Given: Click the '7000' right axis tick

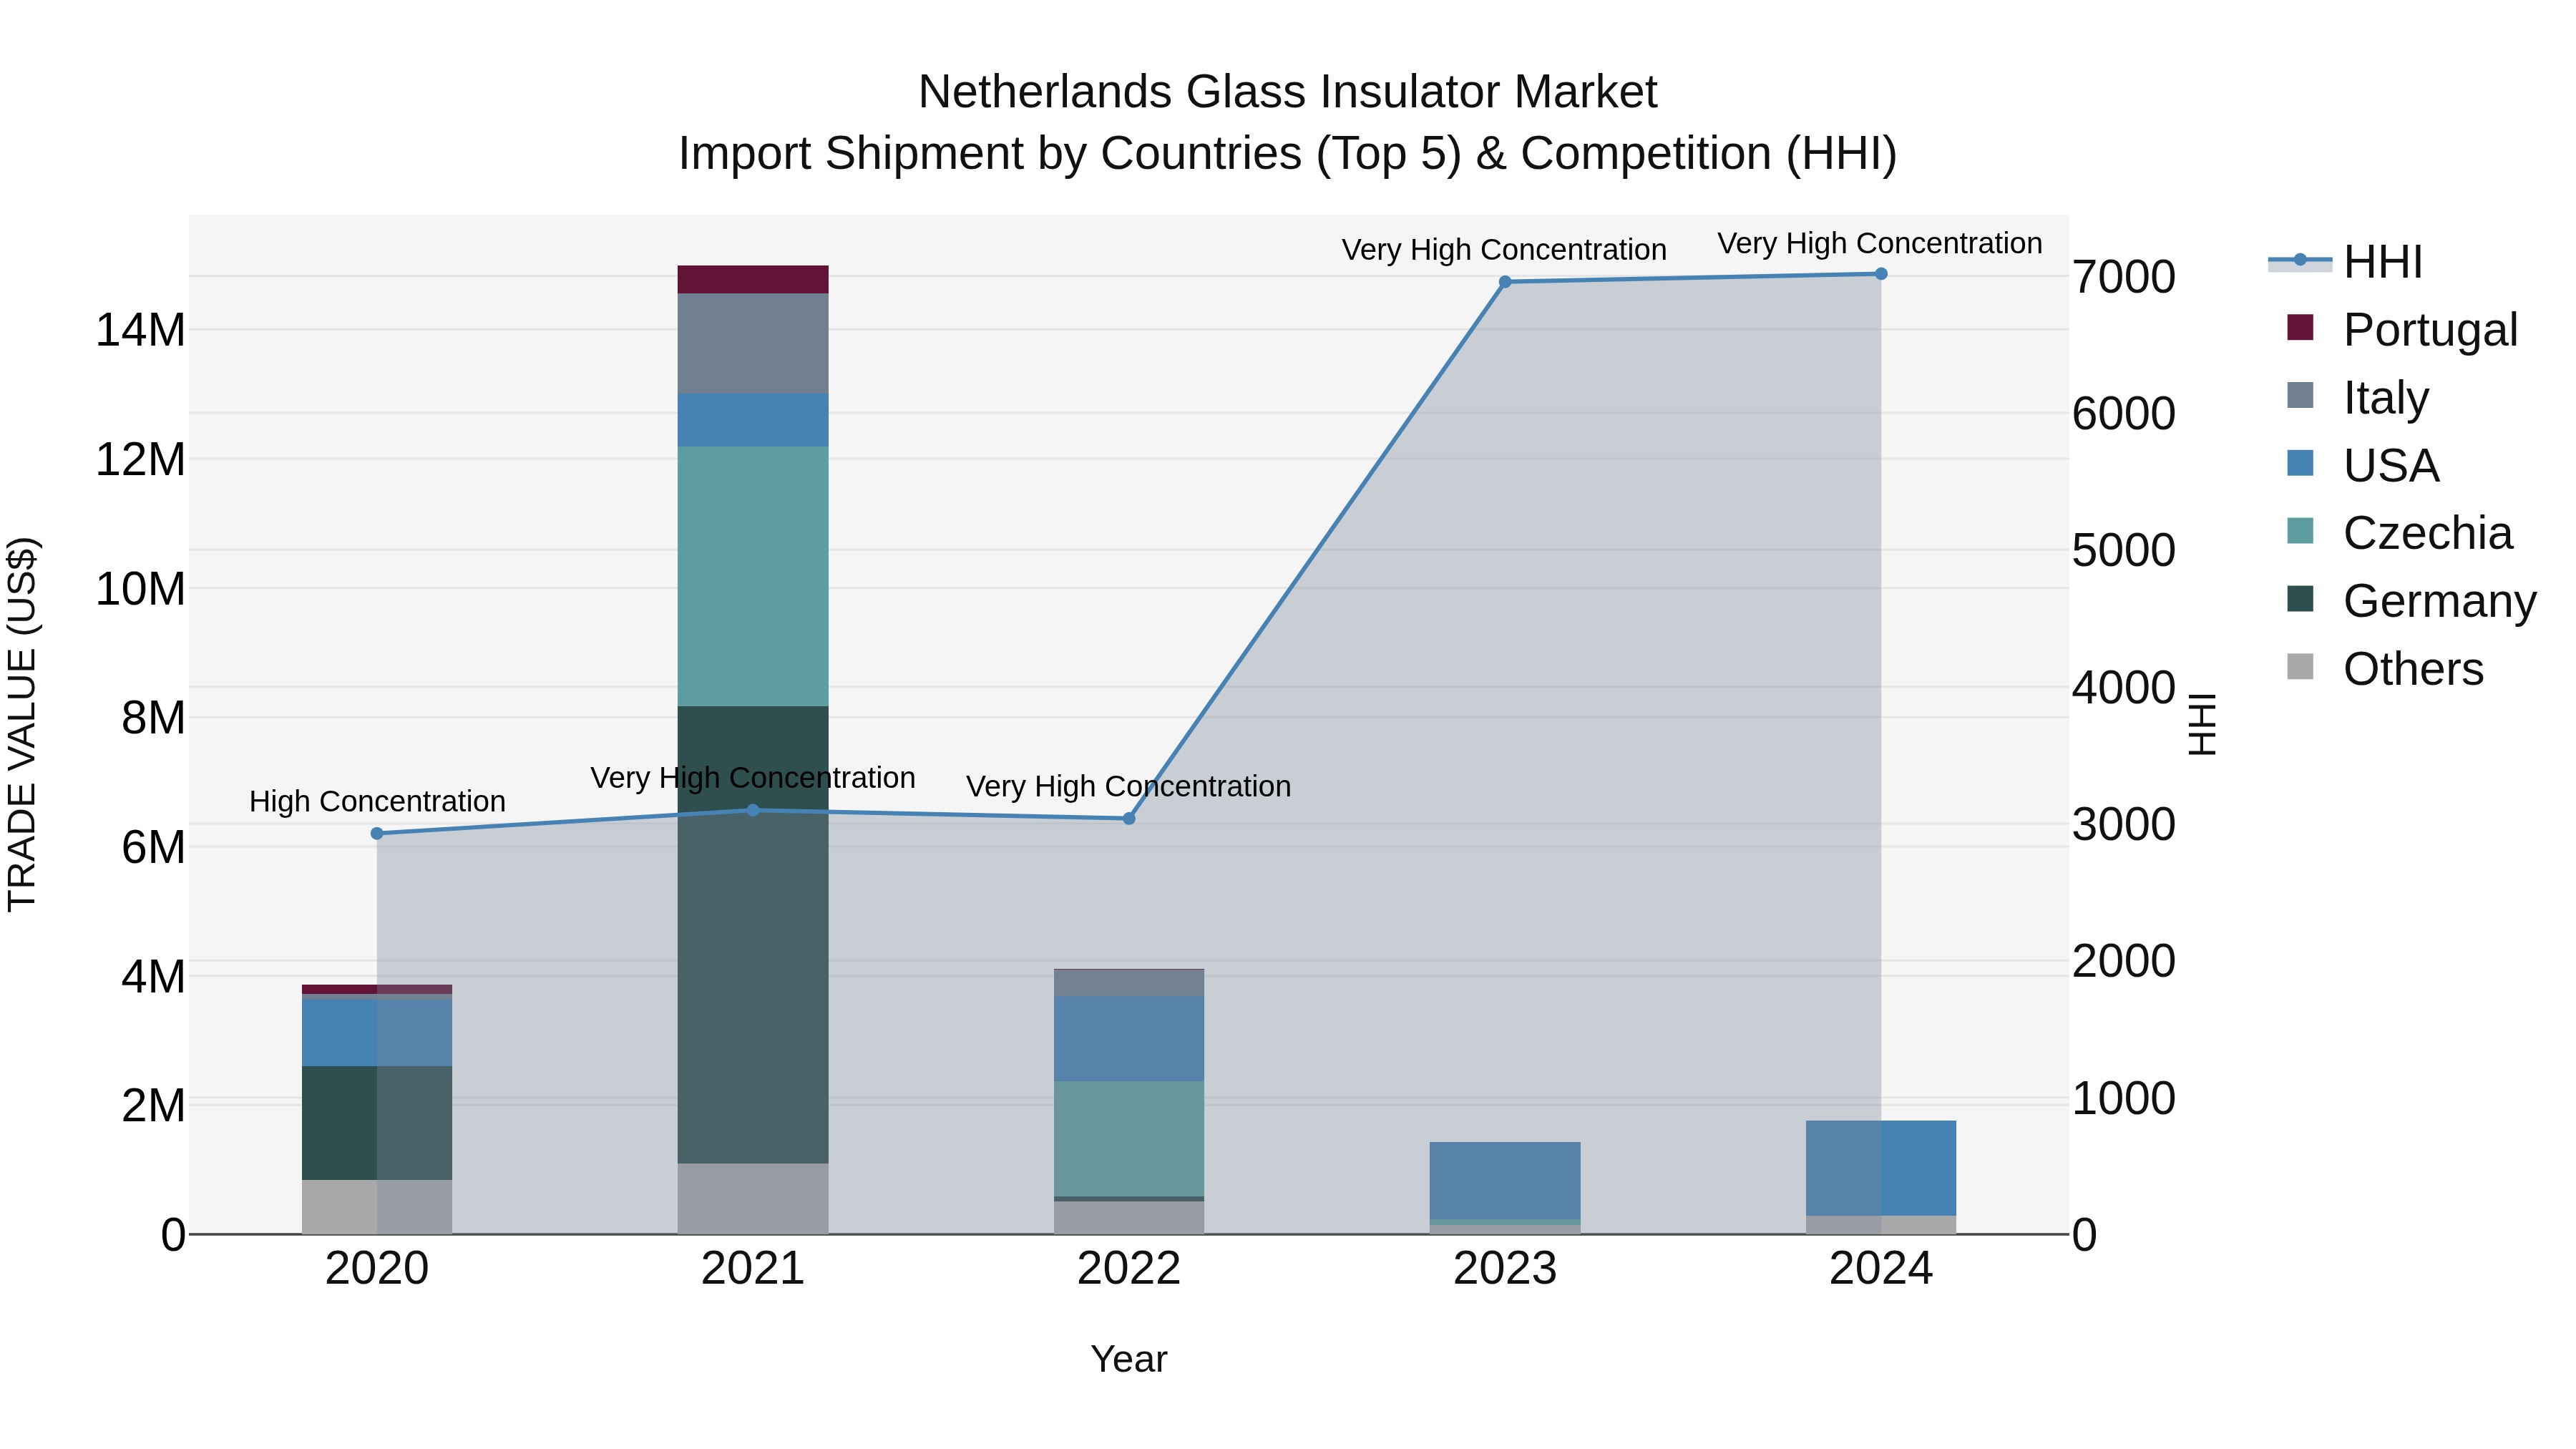Looking at the screenshot, I should click(2124, 277).
